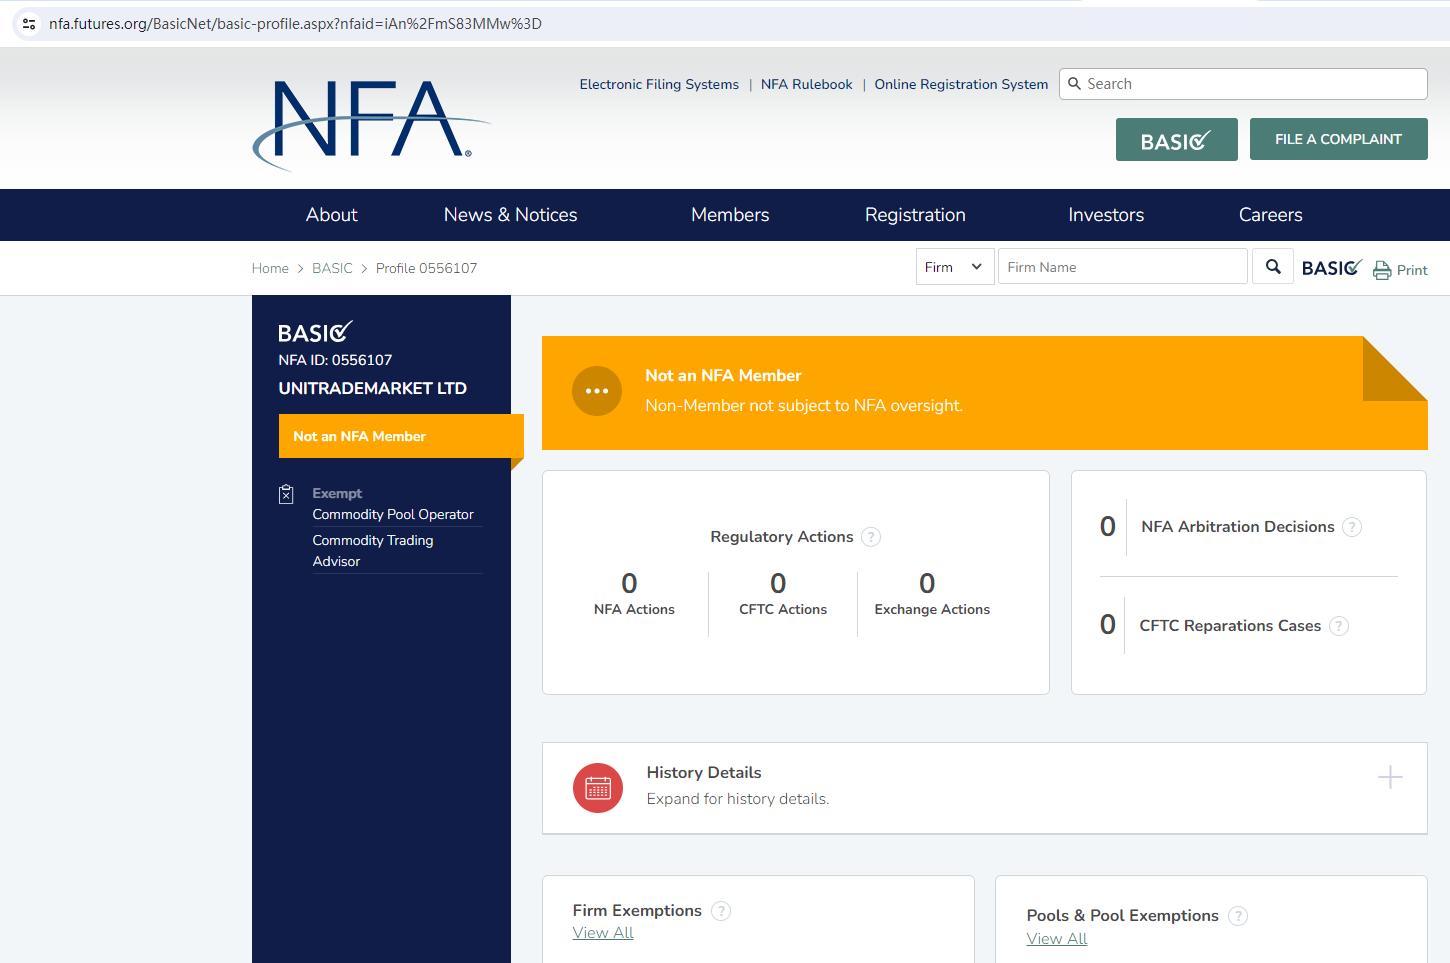Click the green BASIC button in header
The width and height of the screenshot is (1450, 963).
pyautogui.click(x=1176, y=140)
